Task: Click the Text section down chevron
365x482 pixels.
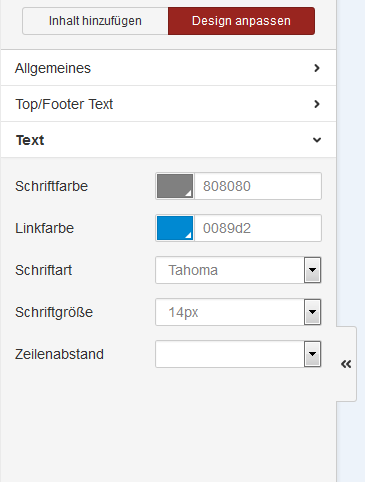Action: [317, 140]
